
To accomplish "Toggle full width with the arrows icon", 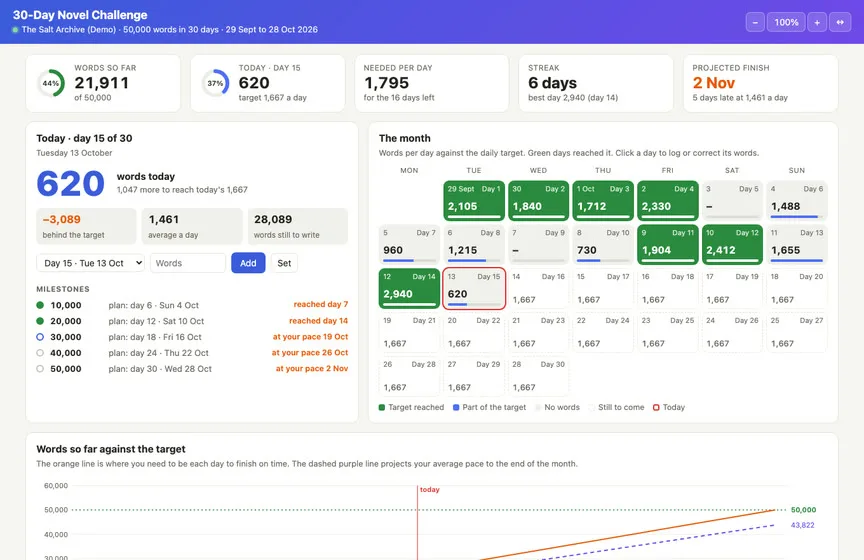I will pos(840,23).
